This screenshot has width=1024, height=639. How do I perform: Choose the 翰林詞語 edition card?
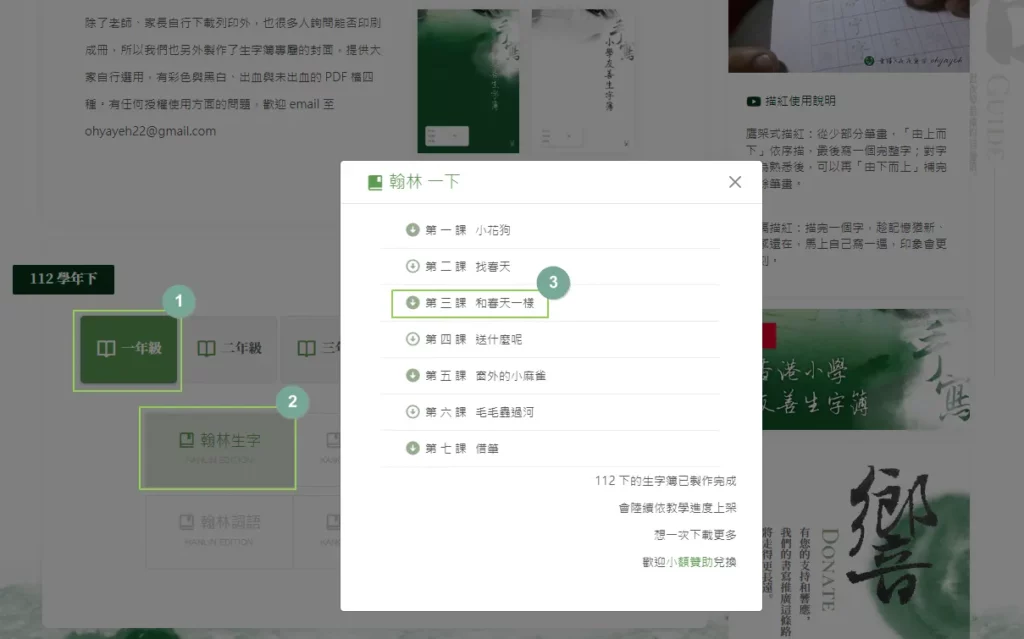click(x=219, y=531)
